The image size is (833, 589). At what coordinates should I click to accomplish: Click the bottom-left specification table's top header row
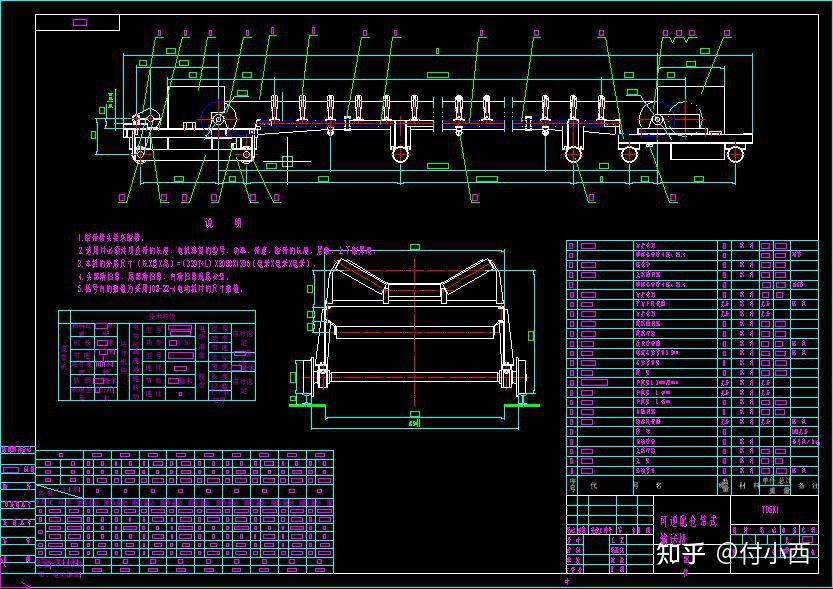[x=184, y=455]
